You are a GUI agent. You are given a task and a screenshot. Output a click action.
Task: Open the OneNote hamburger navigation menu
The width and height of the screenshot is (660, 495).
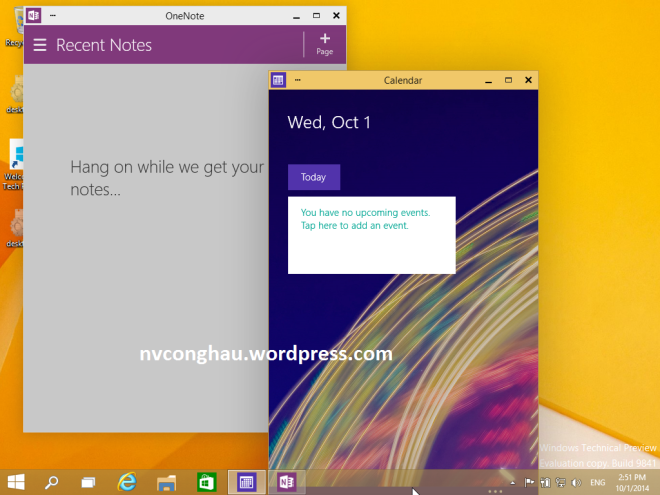[x=40, y=45]
